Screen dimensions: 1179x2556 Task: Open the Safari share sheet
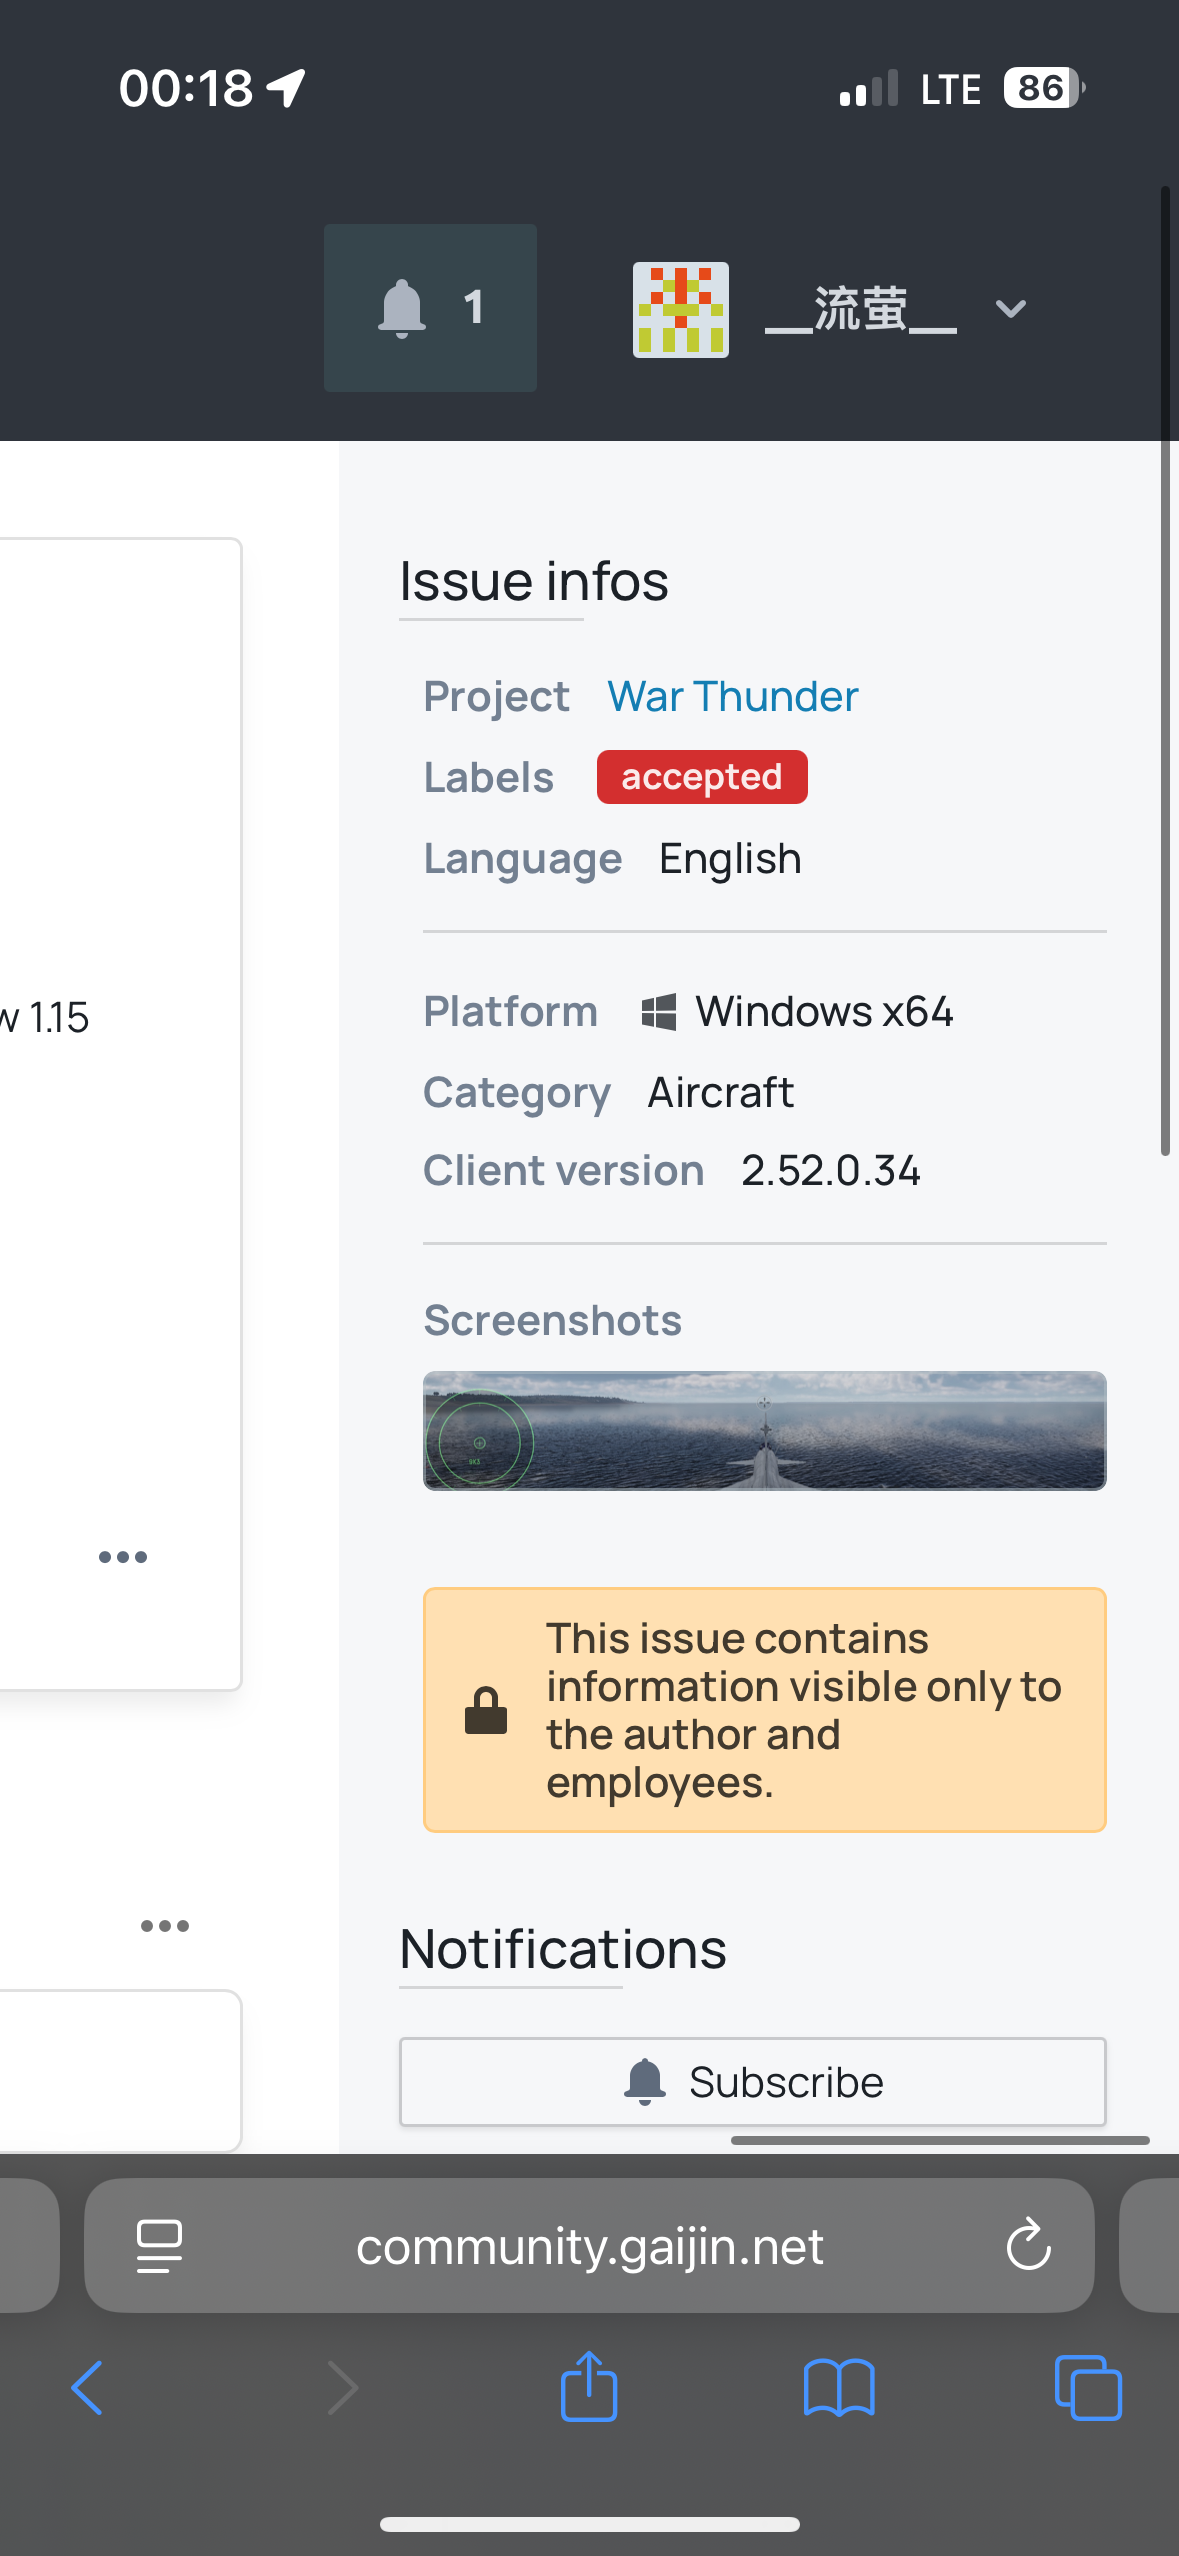coord(589,2388)
